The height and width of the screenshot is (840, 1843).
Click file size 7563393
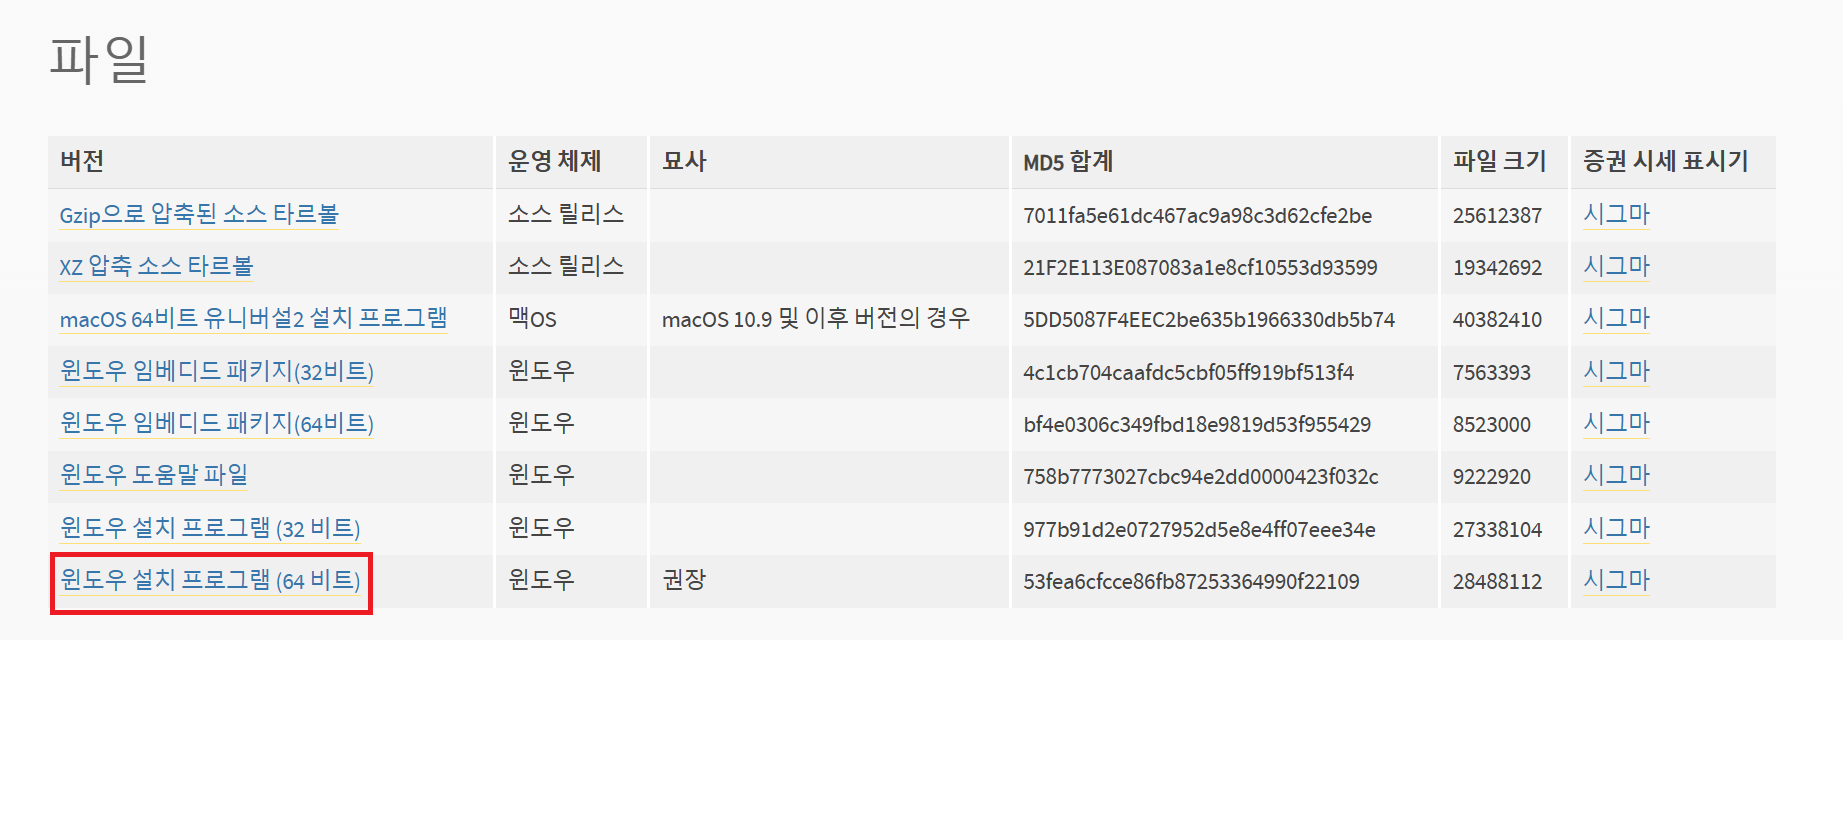(1492, 373)
